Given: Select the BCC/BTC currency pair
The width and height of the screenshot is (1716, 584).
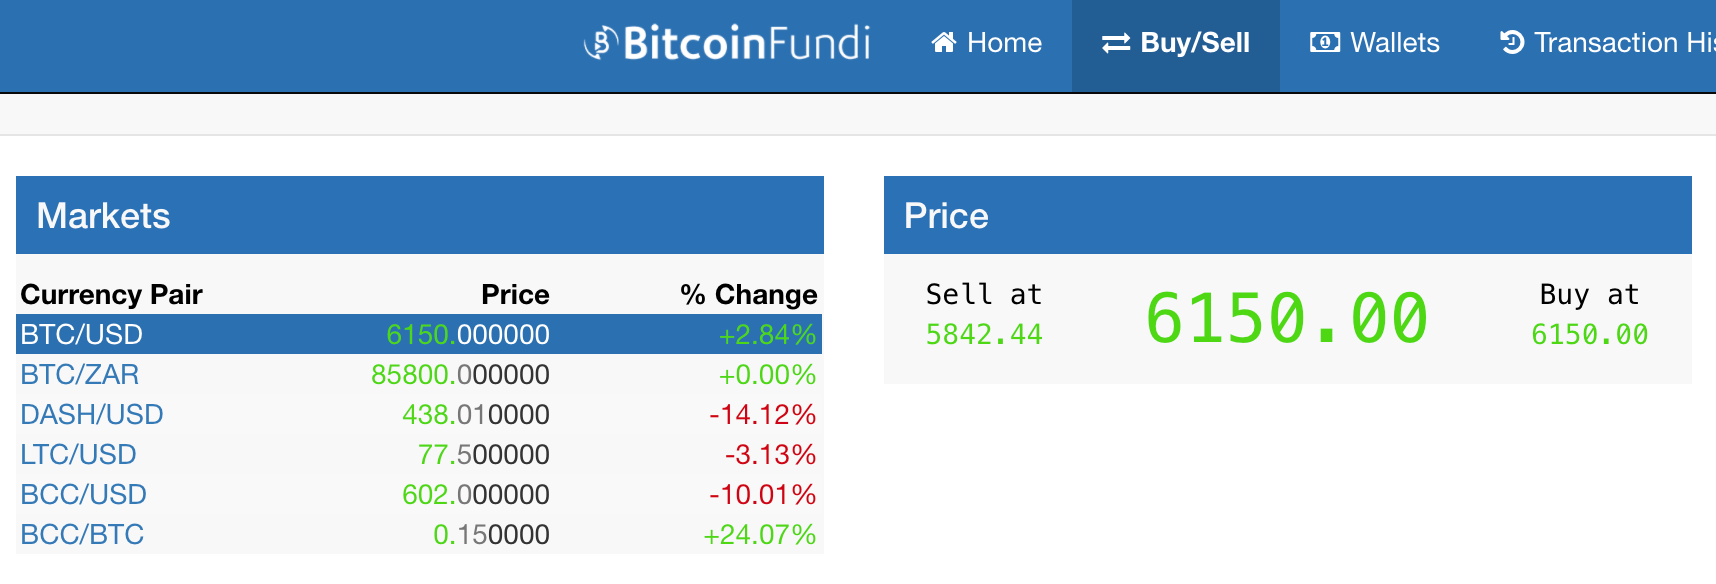Looking at the screenshot, I should [x=82, y=534].
